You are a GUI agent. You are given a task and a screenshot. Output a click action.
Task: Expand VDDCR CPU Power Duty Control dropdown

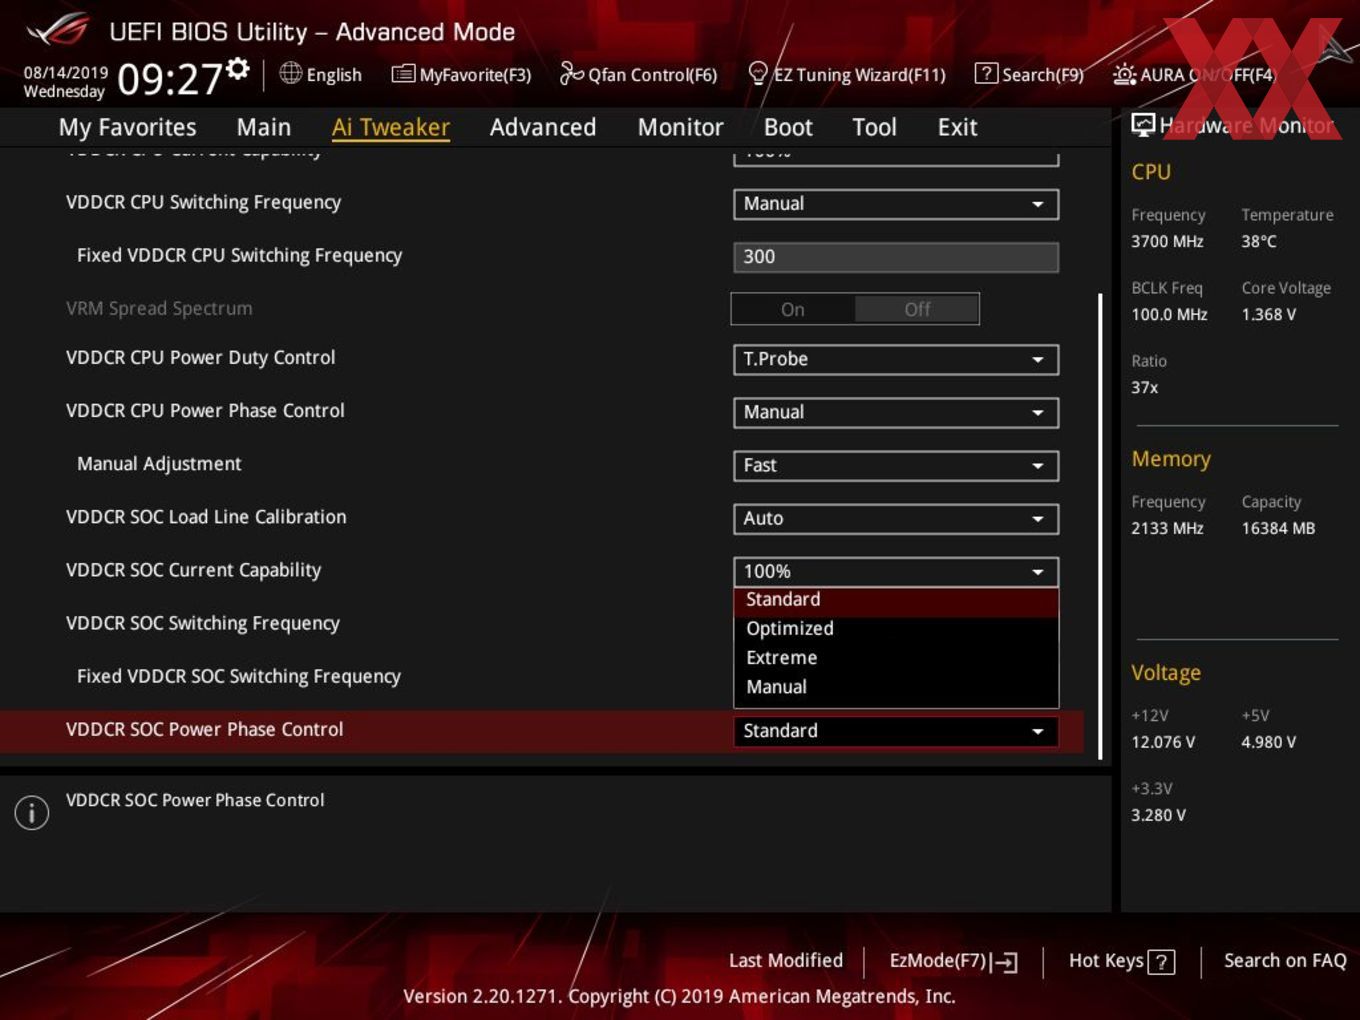pyautogui.click(x=896, y=359)
